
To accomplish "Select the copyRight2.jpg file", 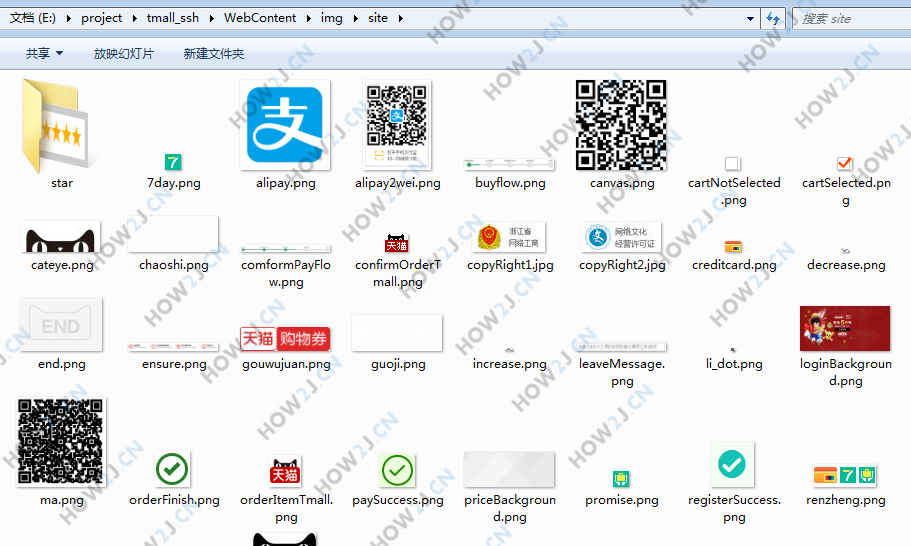I will coord(621,237).
